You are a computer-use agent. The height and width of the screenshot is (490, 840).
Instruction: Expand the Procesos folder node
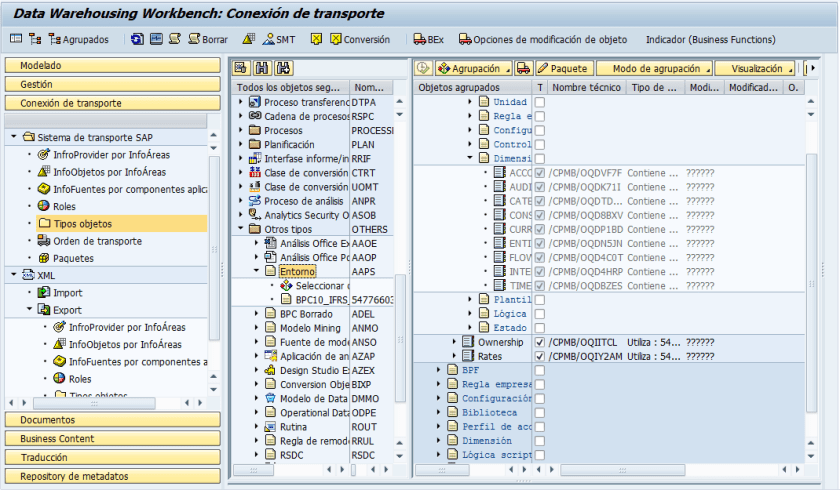point(241,131)
